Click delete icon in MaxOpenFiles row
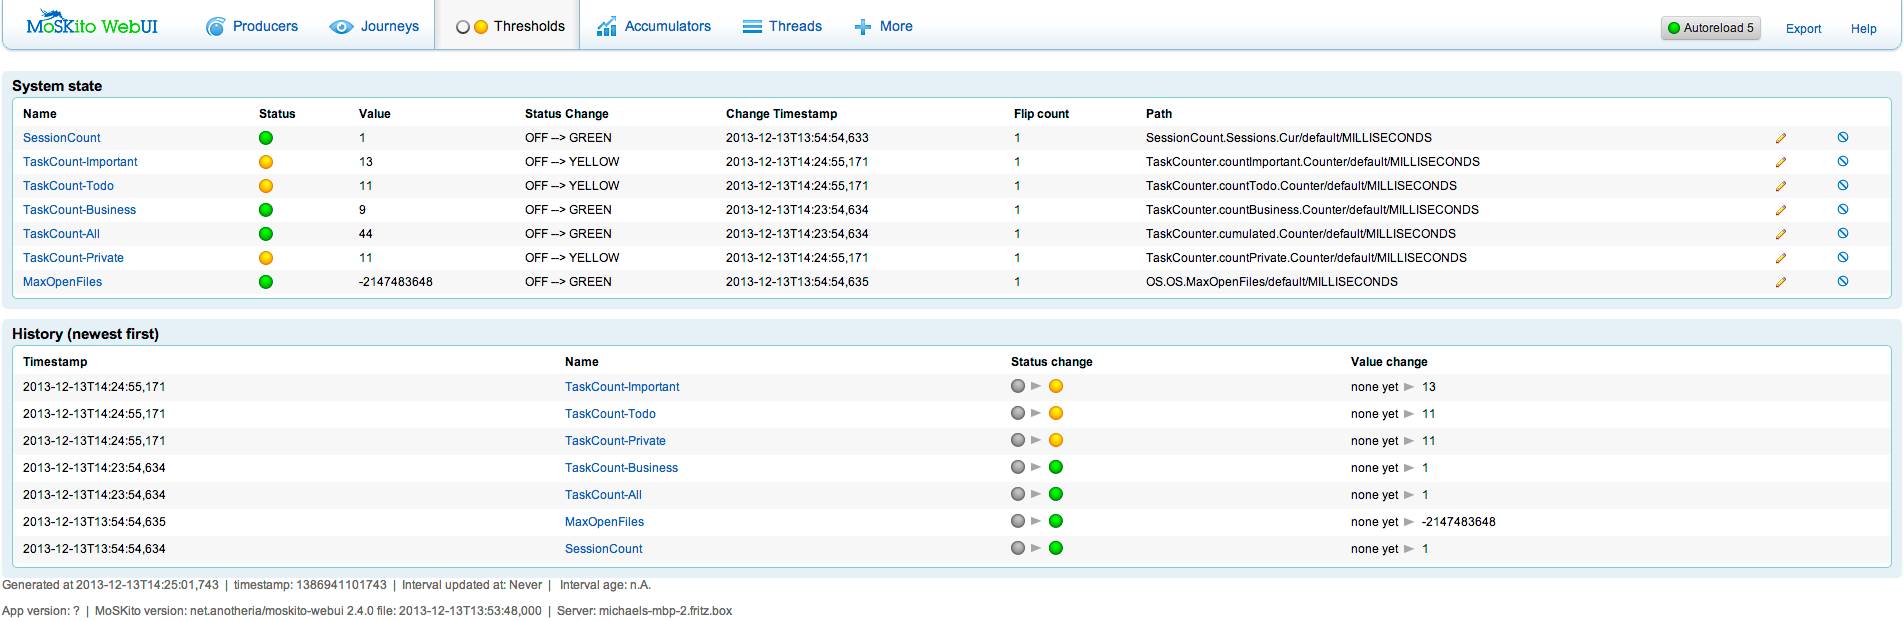 (1843, 281)
